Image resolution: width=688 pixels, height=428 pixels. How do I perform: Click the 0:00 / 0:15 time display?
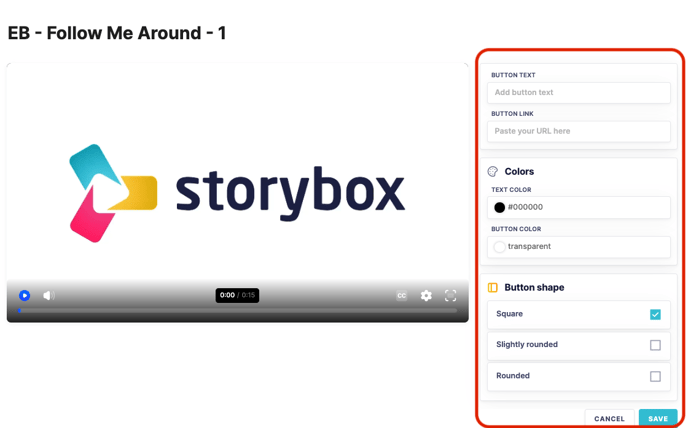tap(237, 295)
